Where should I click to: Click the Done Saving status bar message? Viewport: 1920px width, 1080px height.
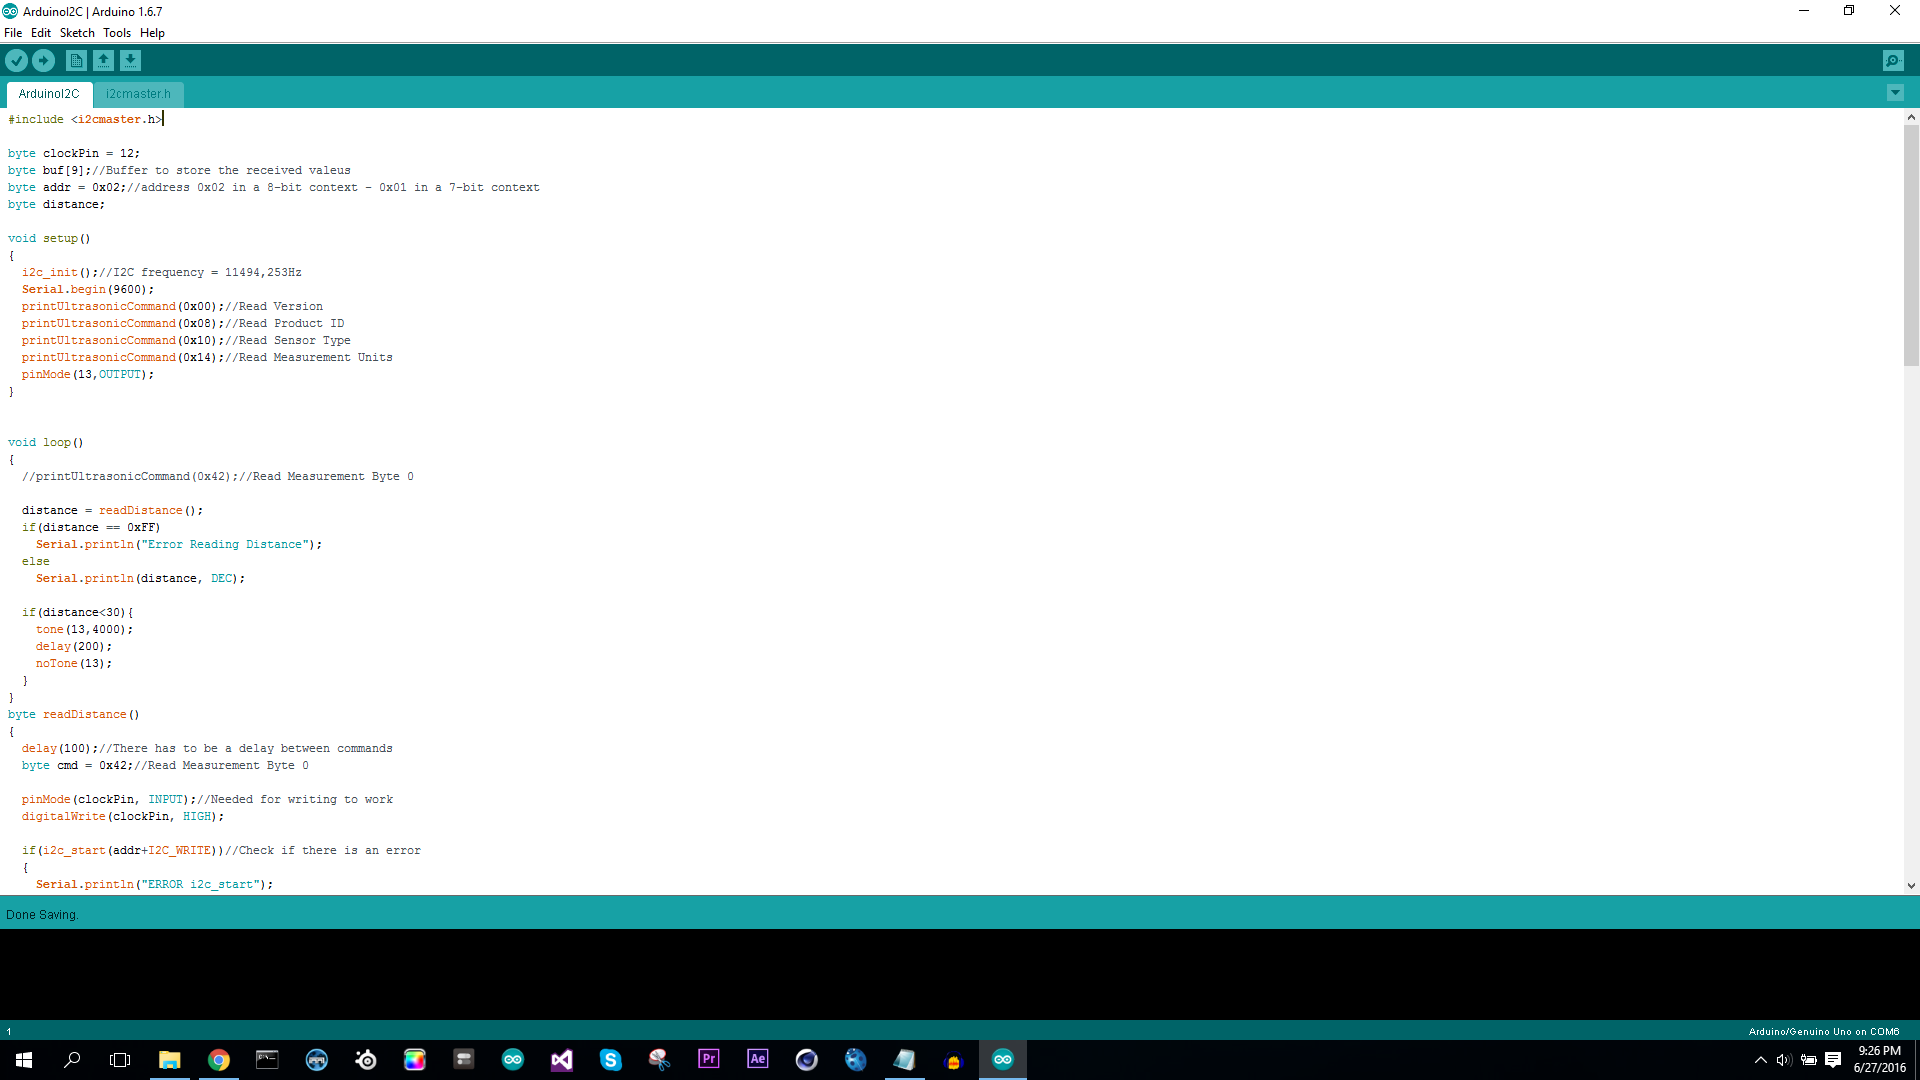point(42,914)
